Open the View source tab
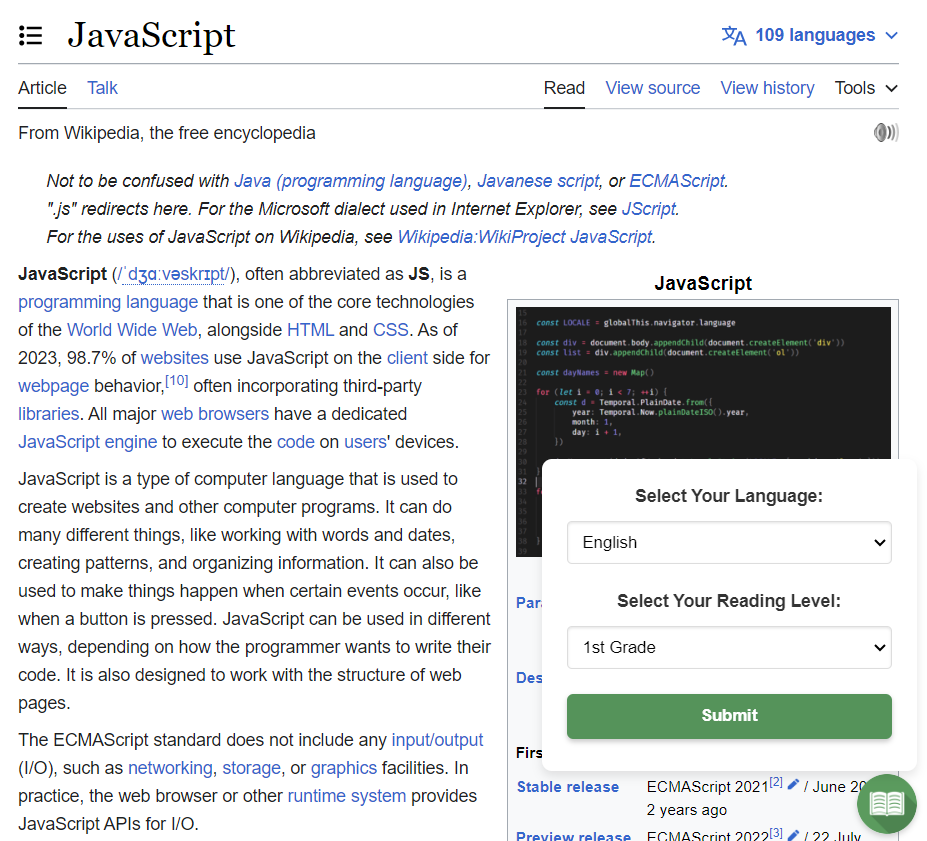927x841 pixels. (x=652, y=88)
